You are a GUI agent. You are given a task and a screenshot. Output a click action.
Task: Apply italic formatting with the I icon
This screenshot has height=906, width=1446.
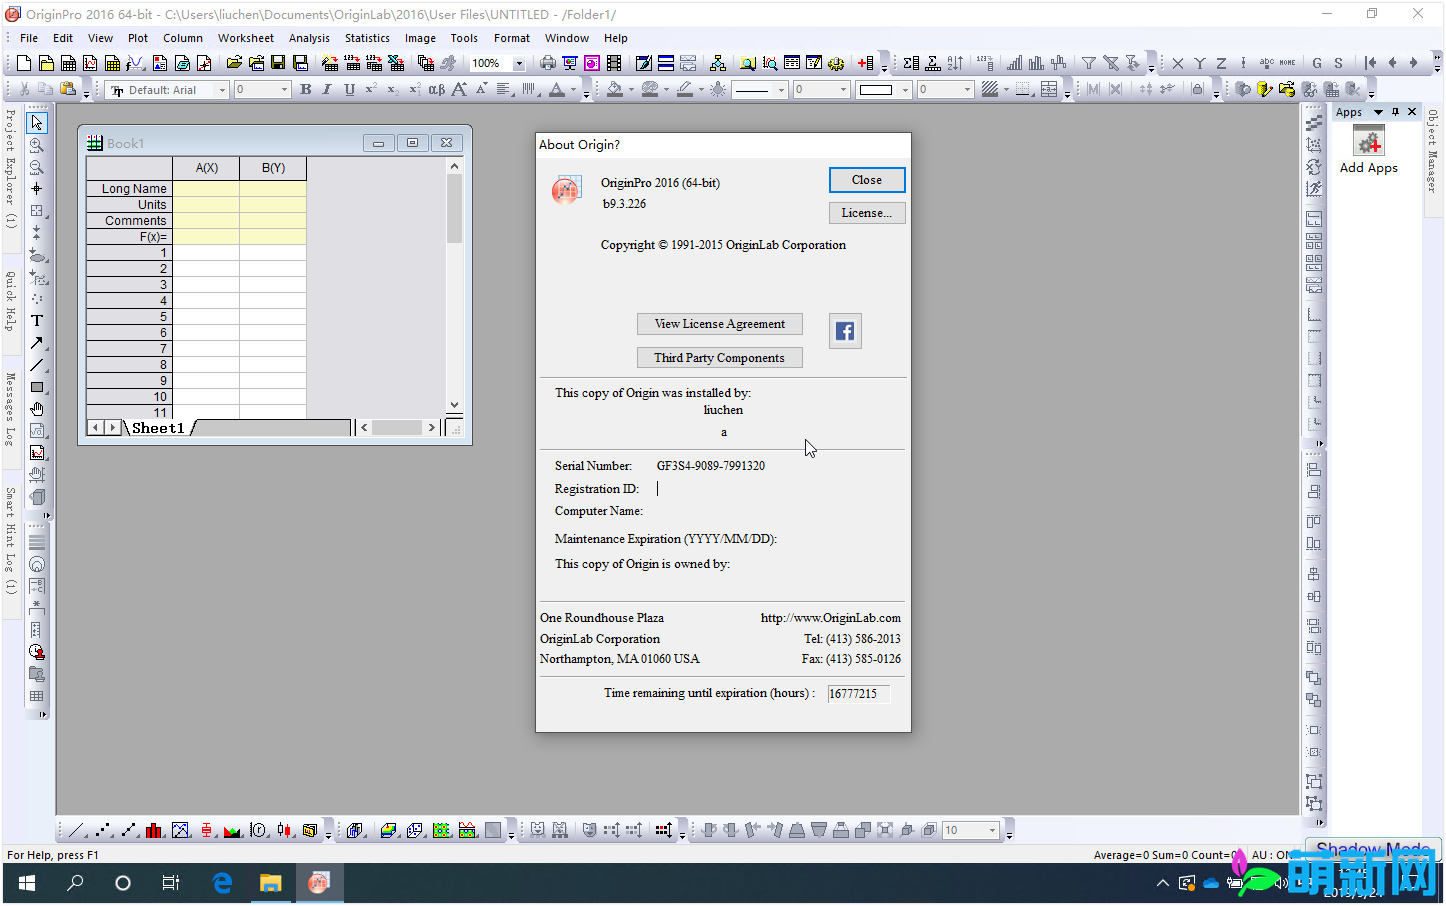(327, 89)
